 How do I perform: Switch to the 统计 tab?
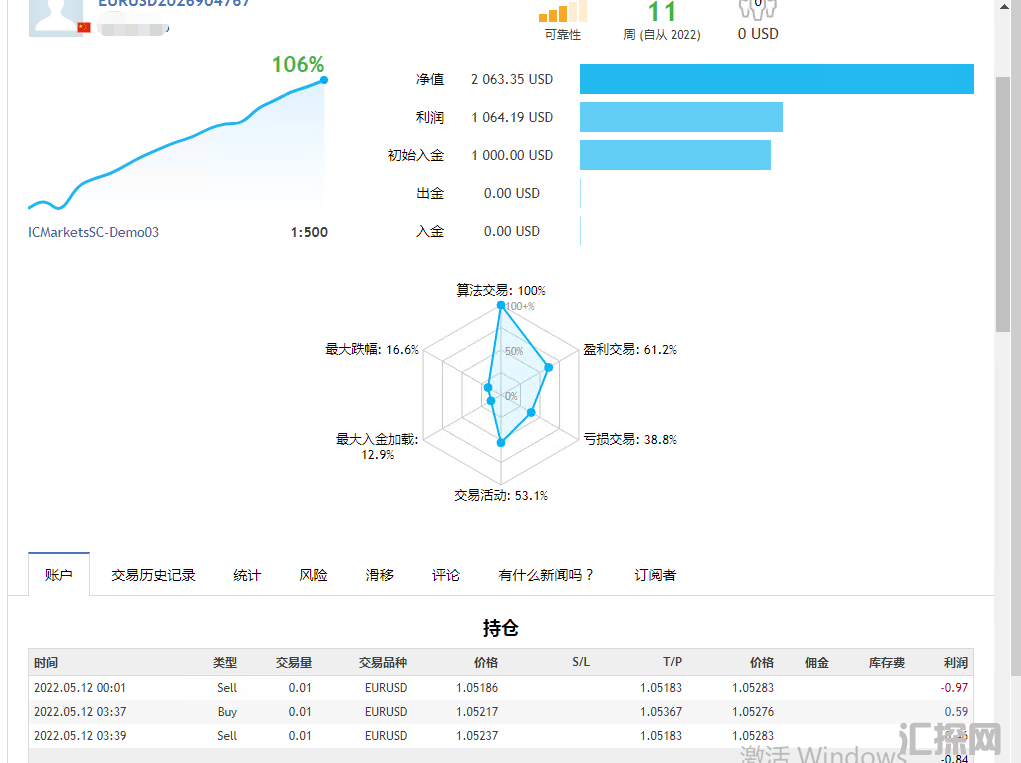pyautogui.click(x=247, y=575)
